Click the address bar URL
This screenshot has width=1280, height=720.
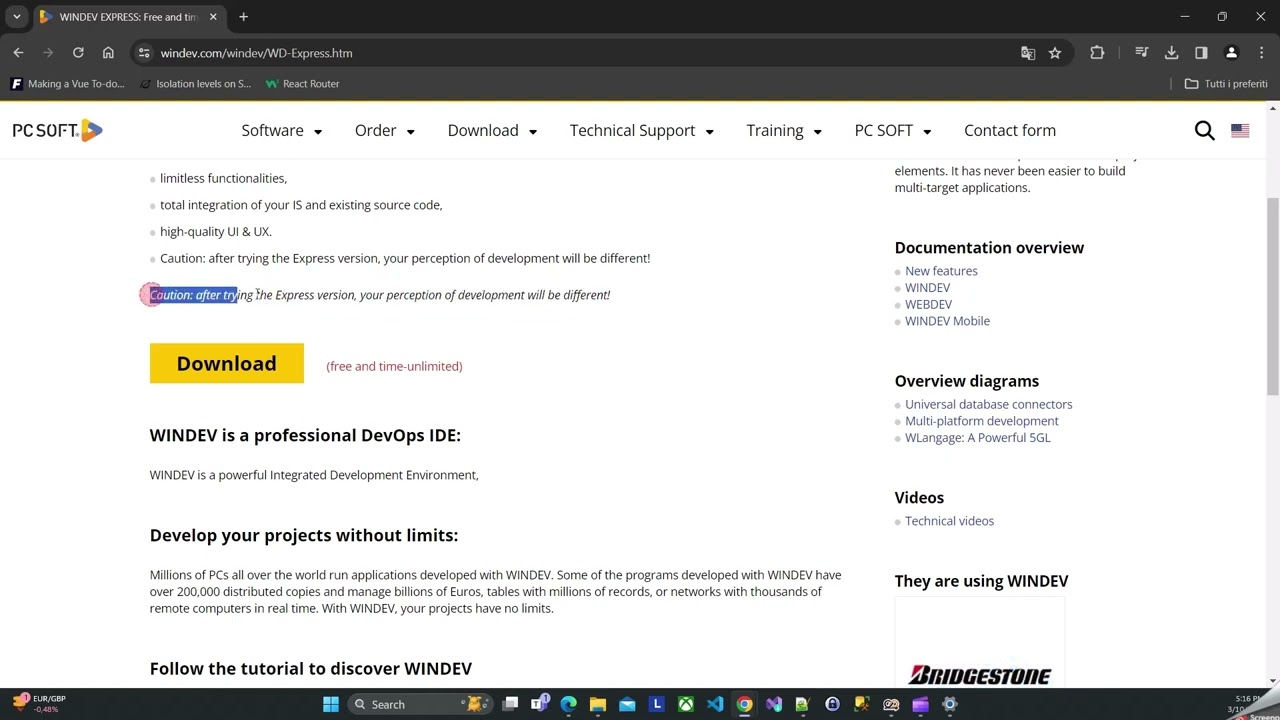pos(256,53)
